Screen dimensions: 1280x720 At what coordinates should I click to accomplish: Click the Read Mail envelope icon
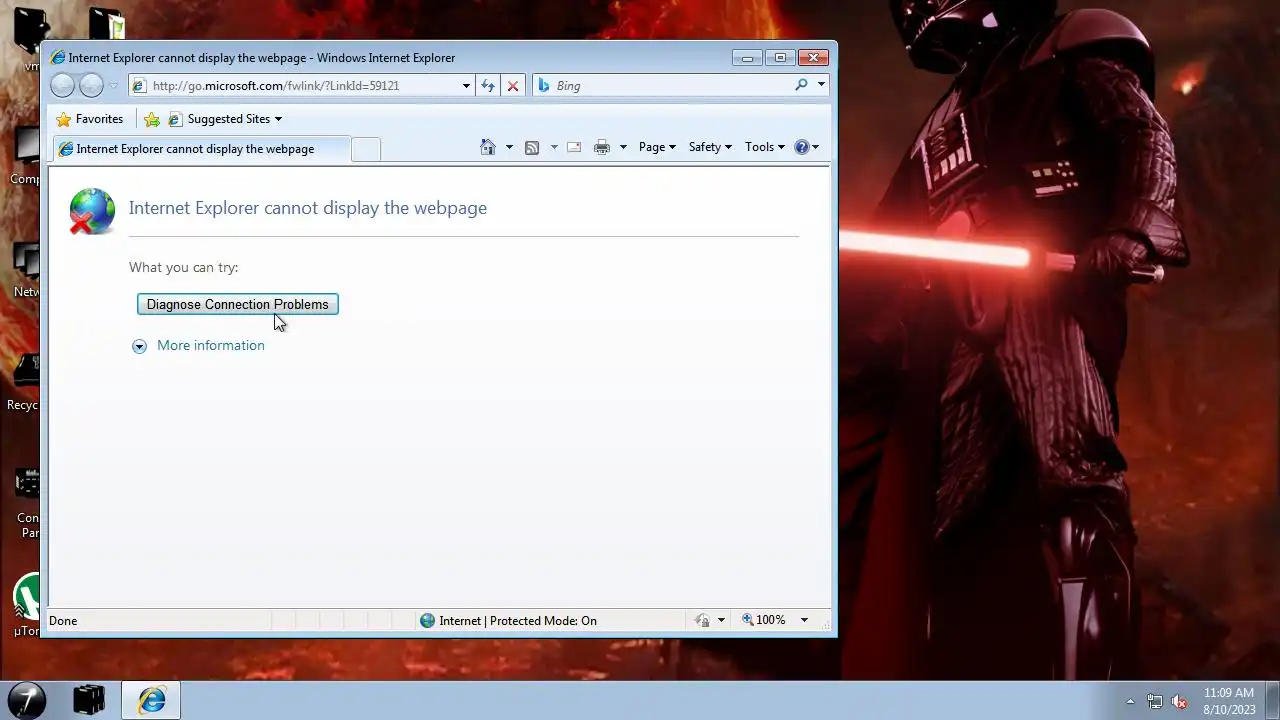click(x=574, y=147)
